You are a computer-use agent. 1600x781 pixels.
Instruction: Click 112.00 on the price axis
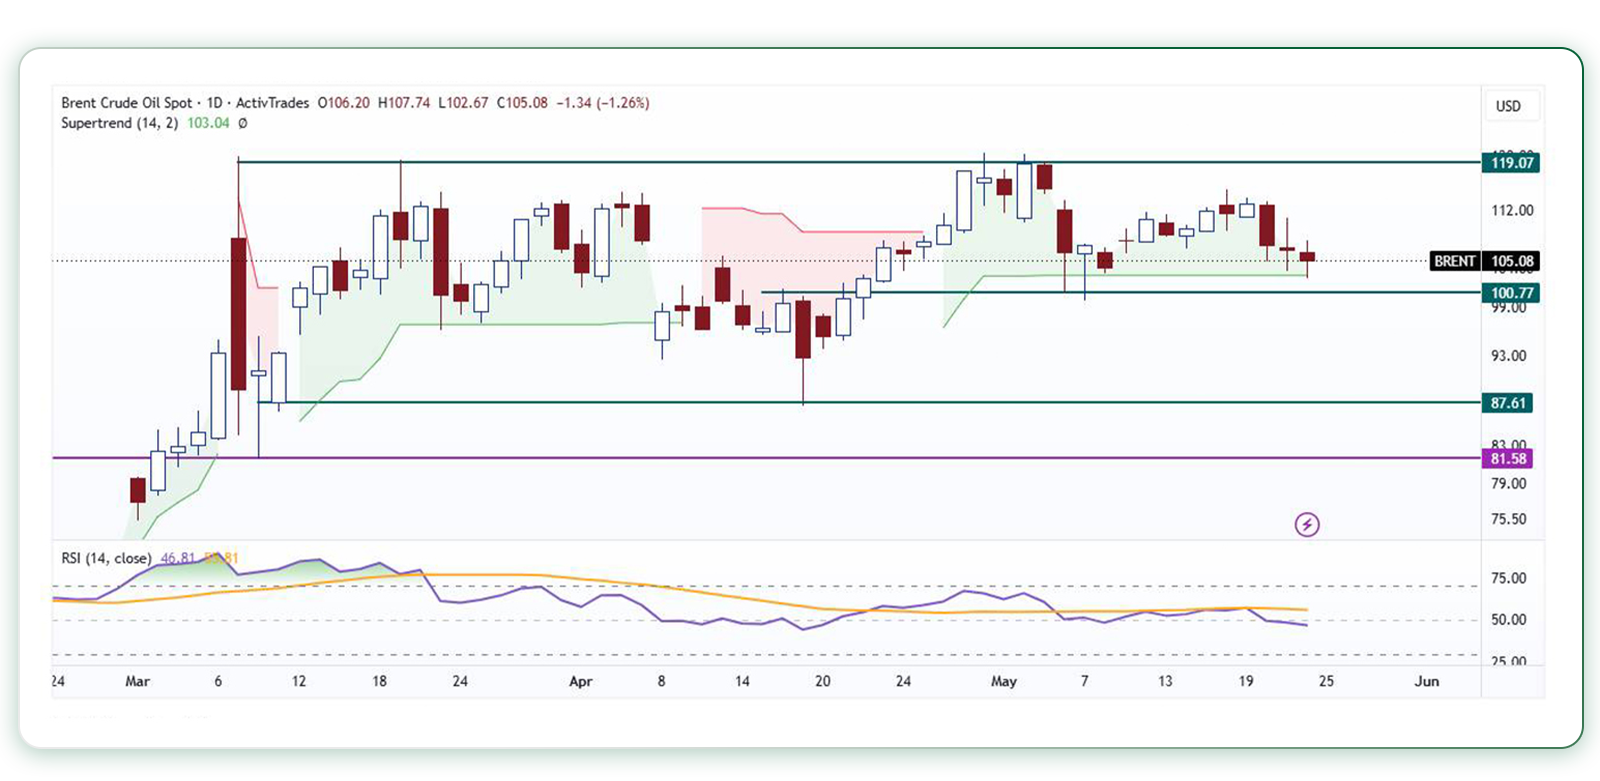(1512, 210)
